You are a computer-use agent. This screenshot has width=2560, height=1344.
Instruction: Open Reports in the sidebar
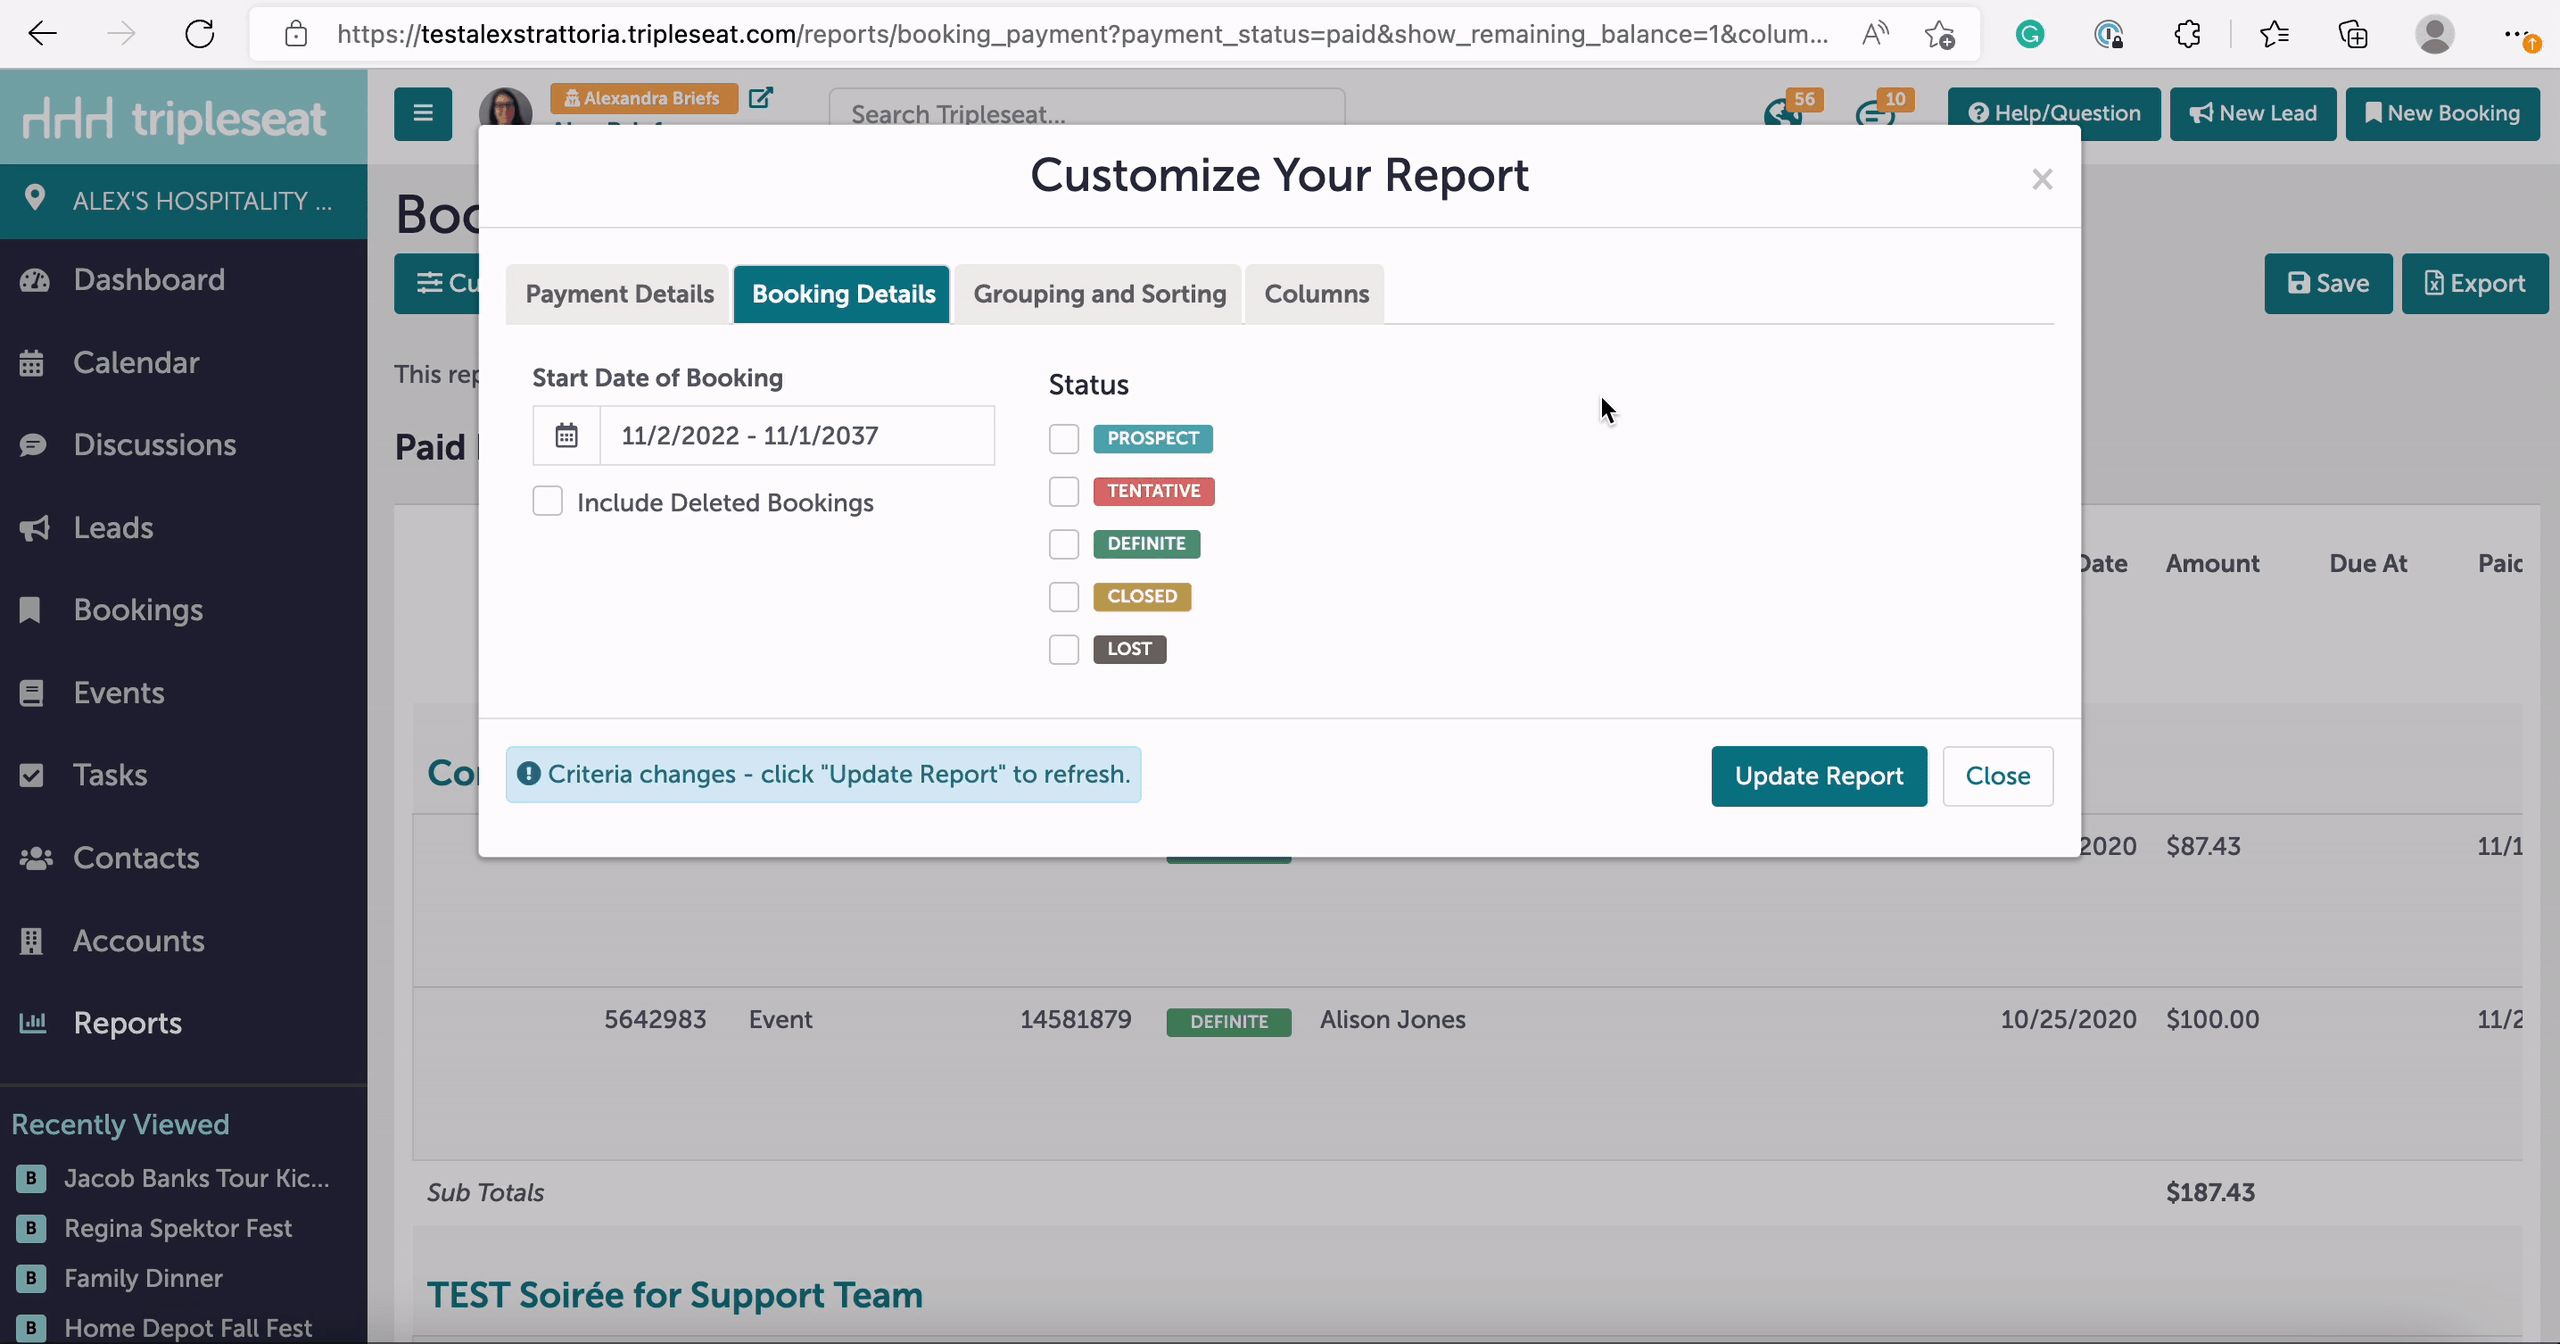tap(127, 1023)
